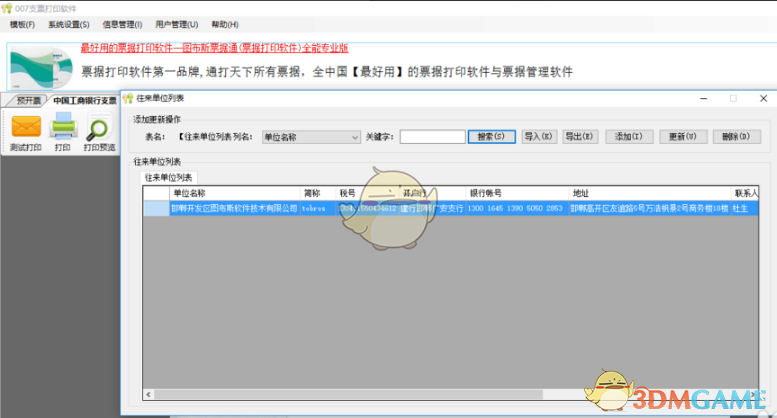Click the 建行邯郸广安支行 bank cell
777x418 pixels.
click(x=432, y=209)
